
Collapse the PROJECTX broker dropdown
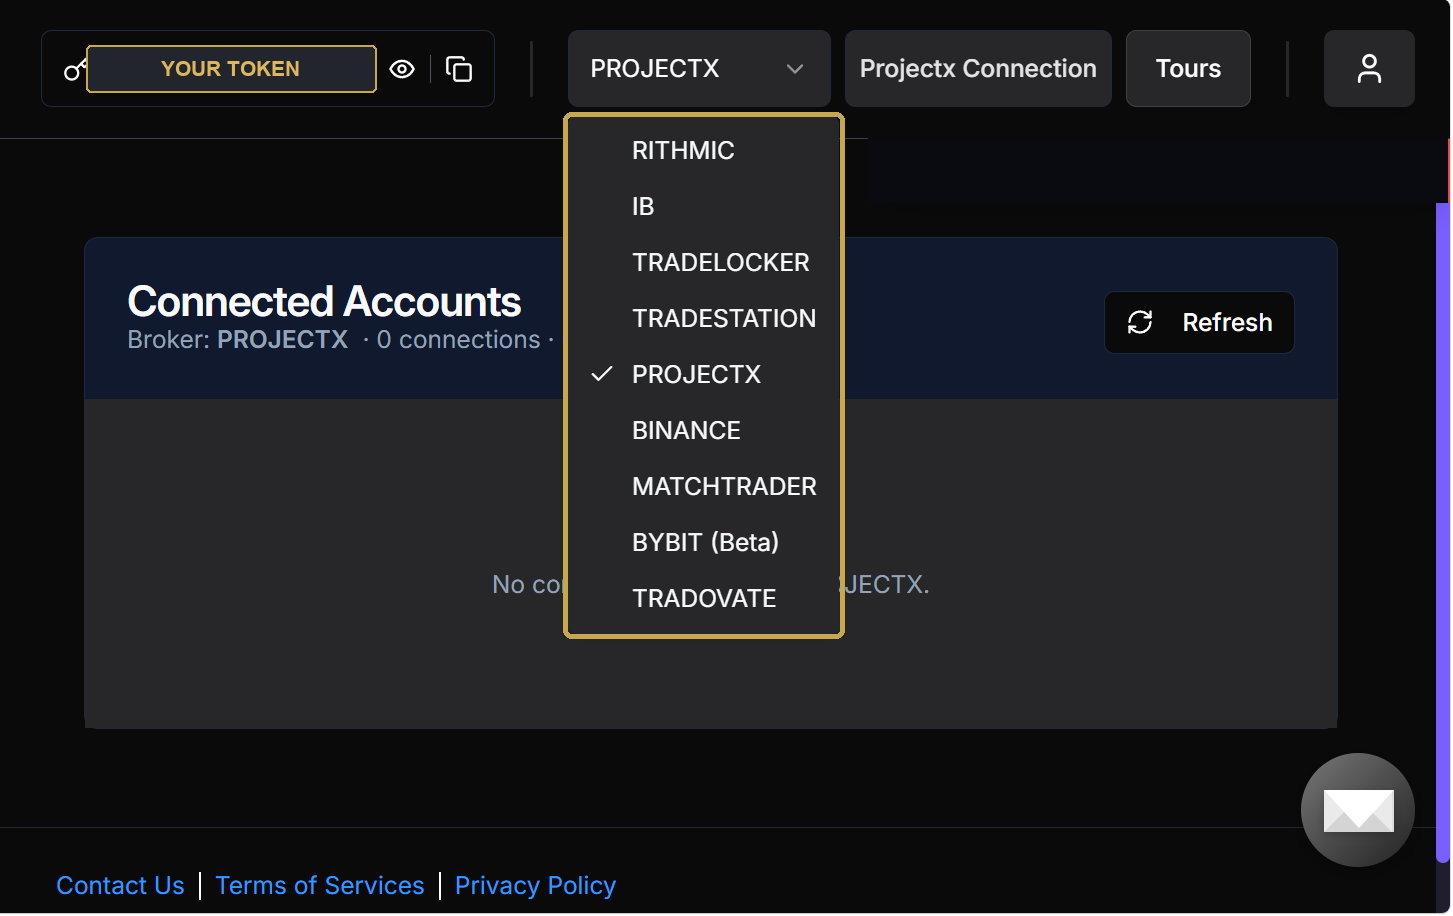click(699, 69)
